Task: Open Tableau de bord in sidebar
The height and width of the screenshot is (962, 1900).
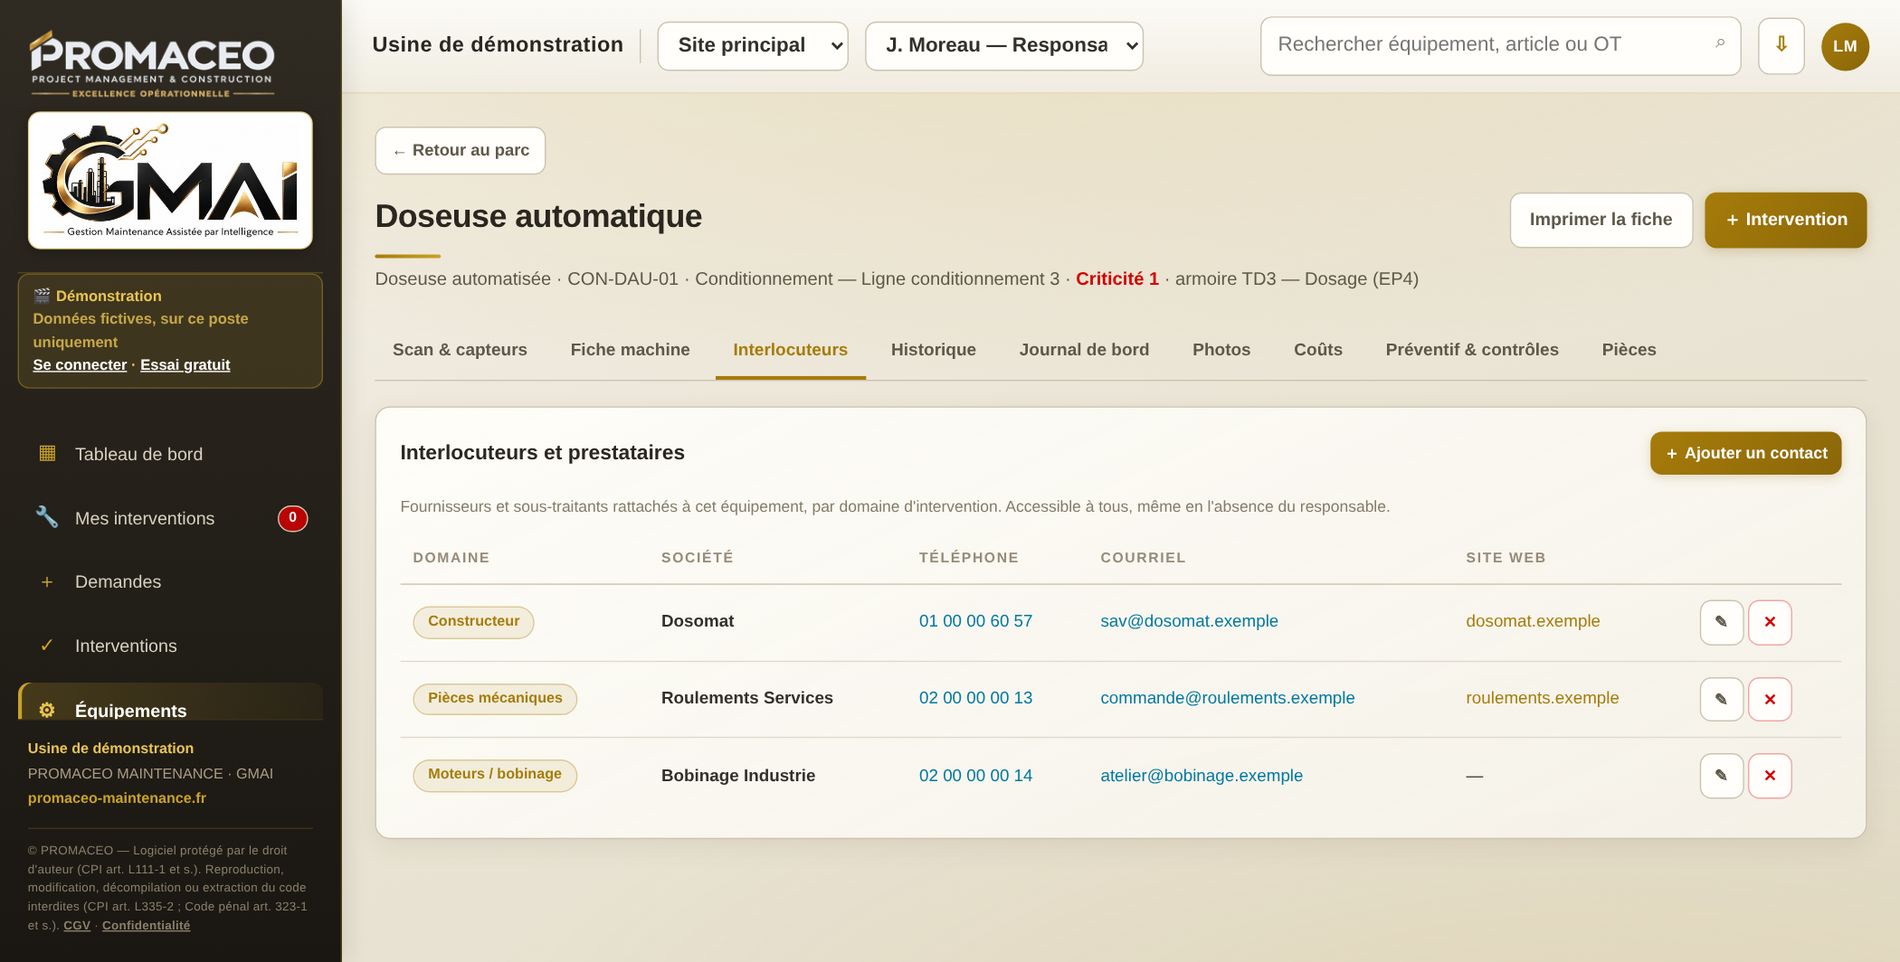Action: 170,454
